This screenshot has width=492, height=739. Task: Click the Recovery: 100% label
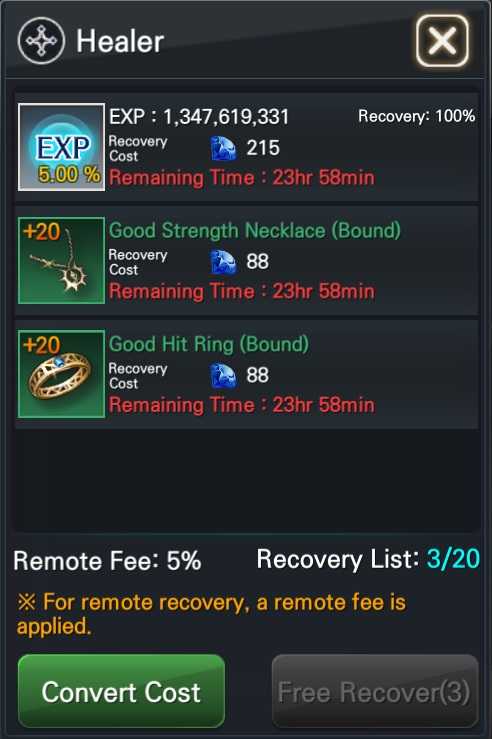(x=417, y=116)
